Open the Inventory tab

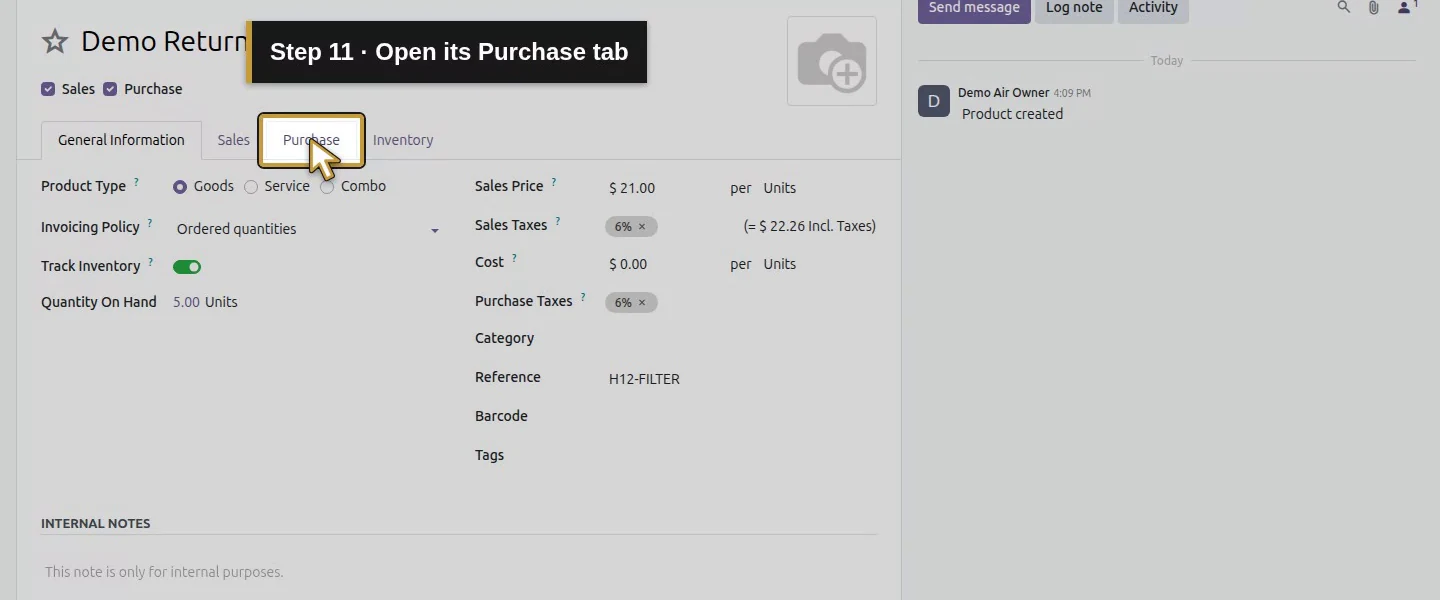tap(403, 140)
